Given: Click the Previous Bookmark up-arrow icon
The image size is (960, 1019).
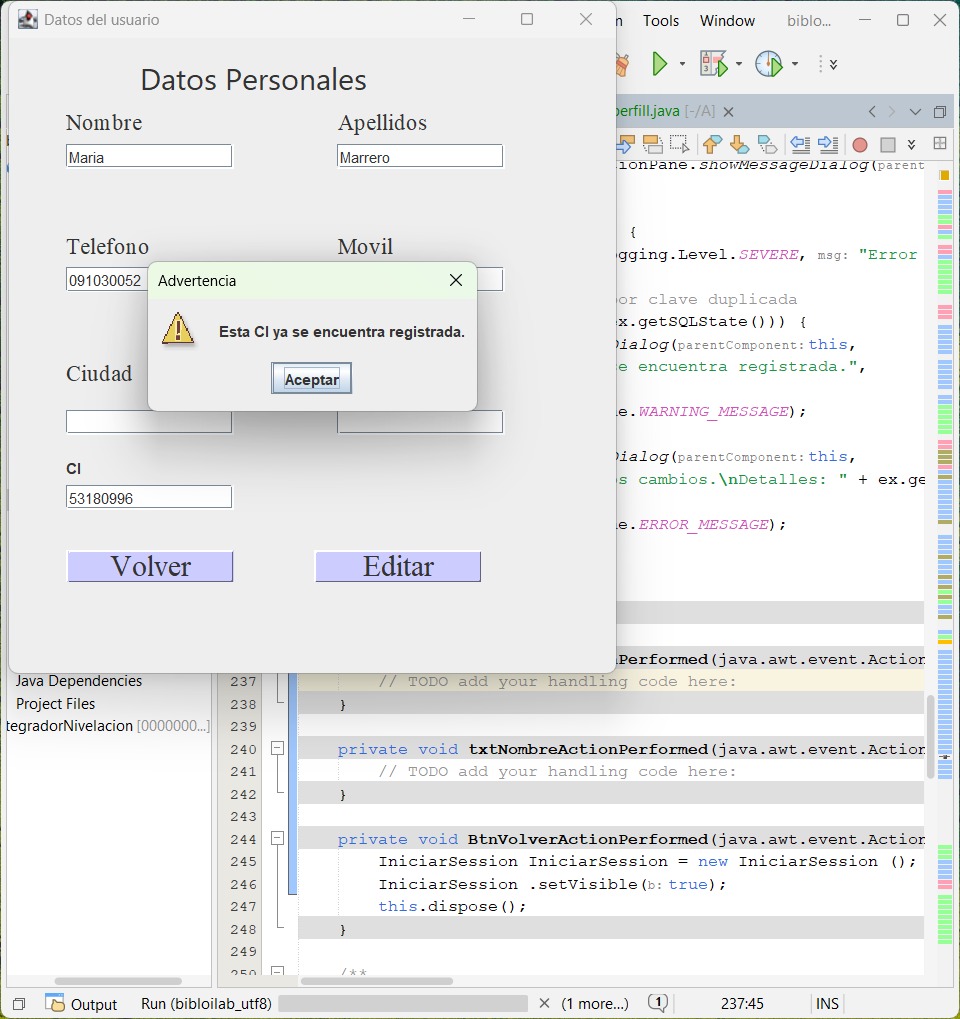Looking at the screenshot, I should pos(712,145).
